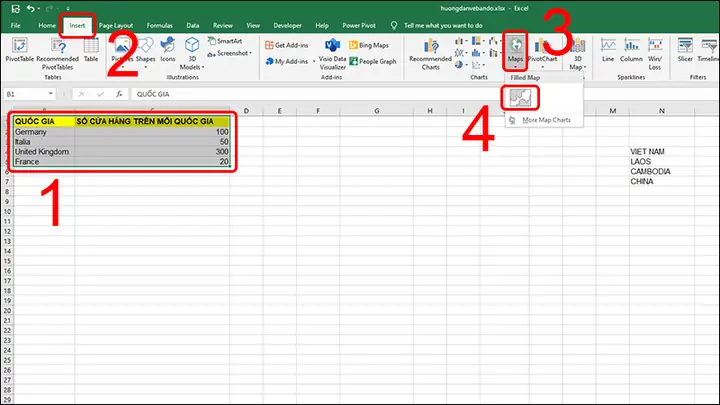The width and height of the screenshot is (720, 405).
Task: Open Recommended PivotTables
Action: click(x=57, y=54)
